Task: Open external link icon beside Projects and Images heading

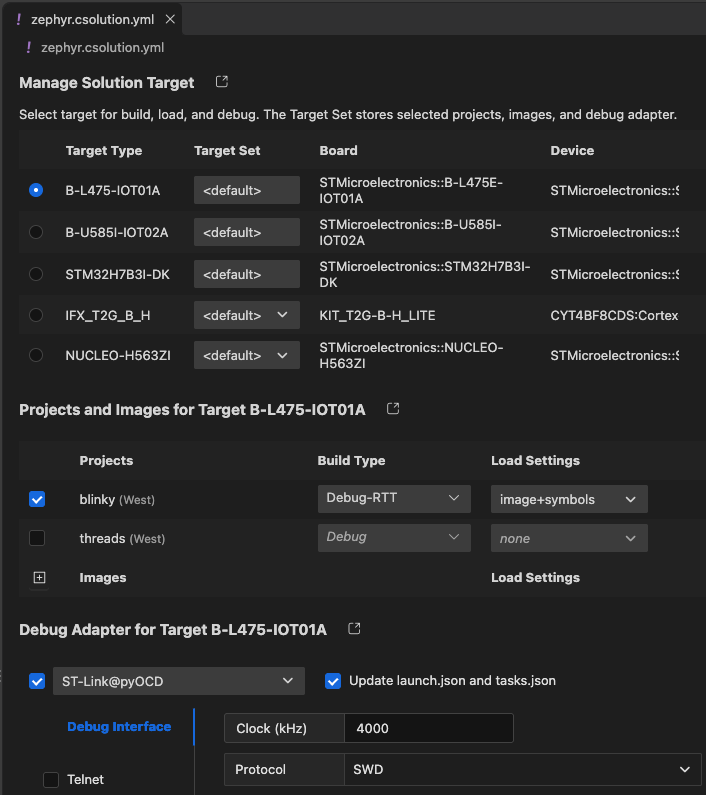Action: click(393, 409)
